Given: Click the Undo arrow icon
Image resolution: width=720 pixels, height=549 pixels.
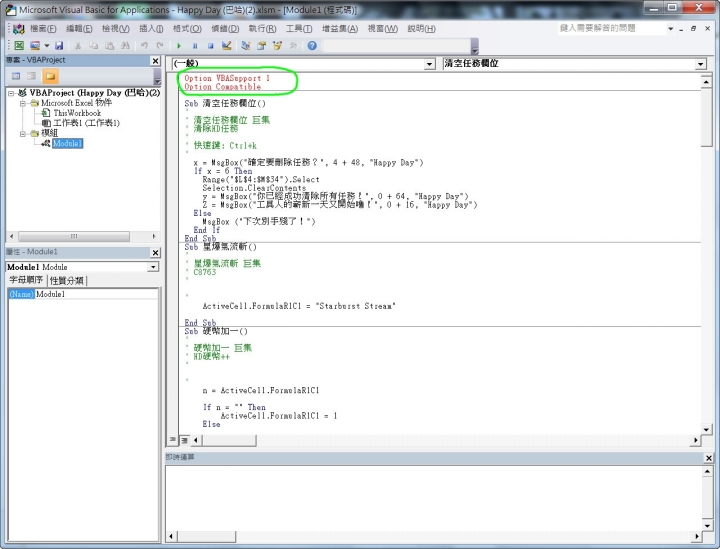Looking at the screenshot, I should coord(144,45).
